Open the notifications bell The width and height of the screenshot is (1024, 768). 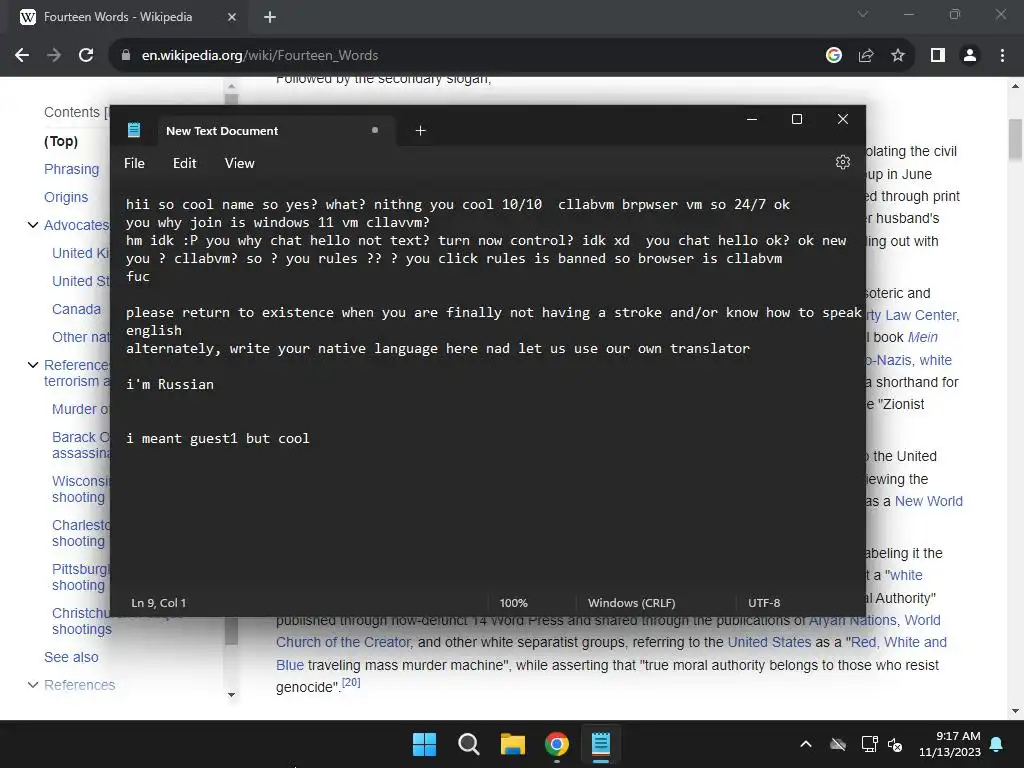pos(997,744)
